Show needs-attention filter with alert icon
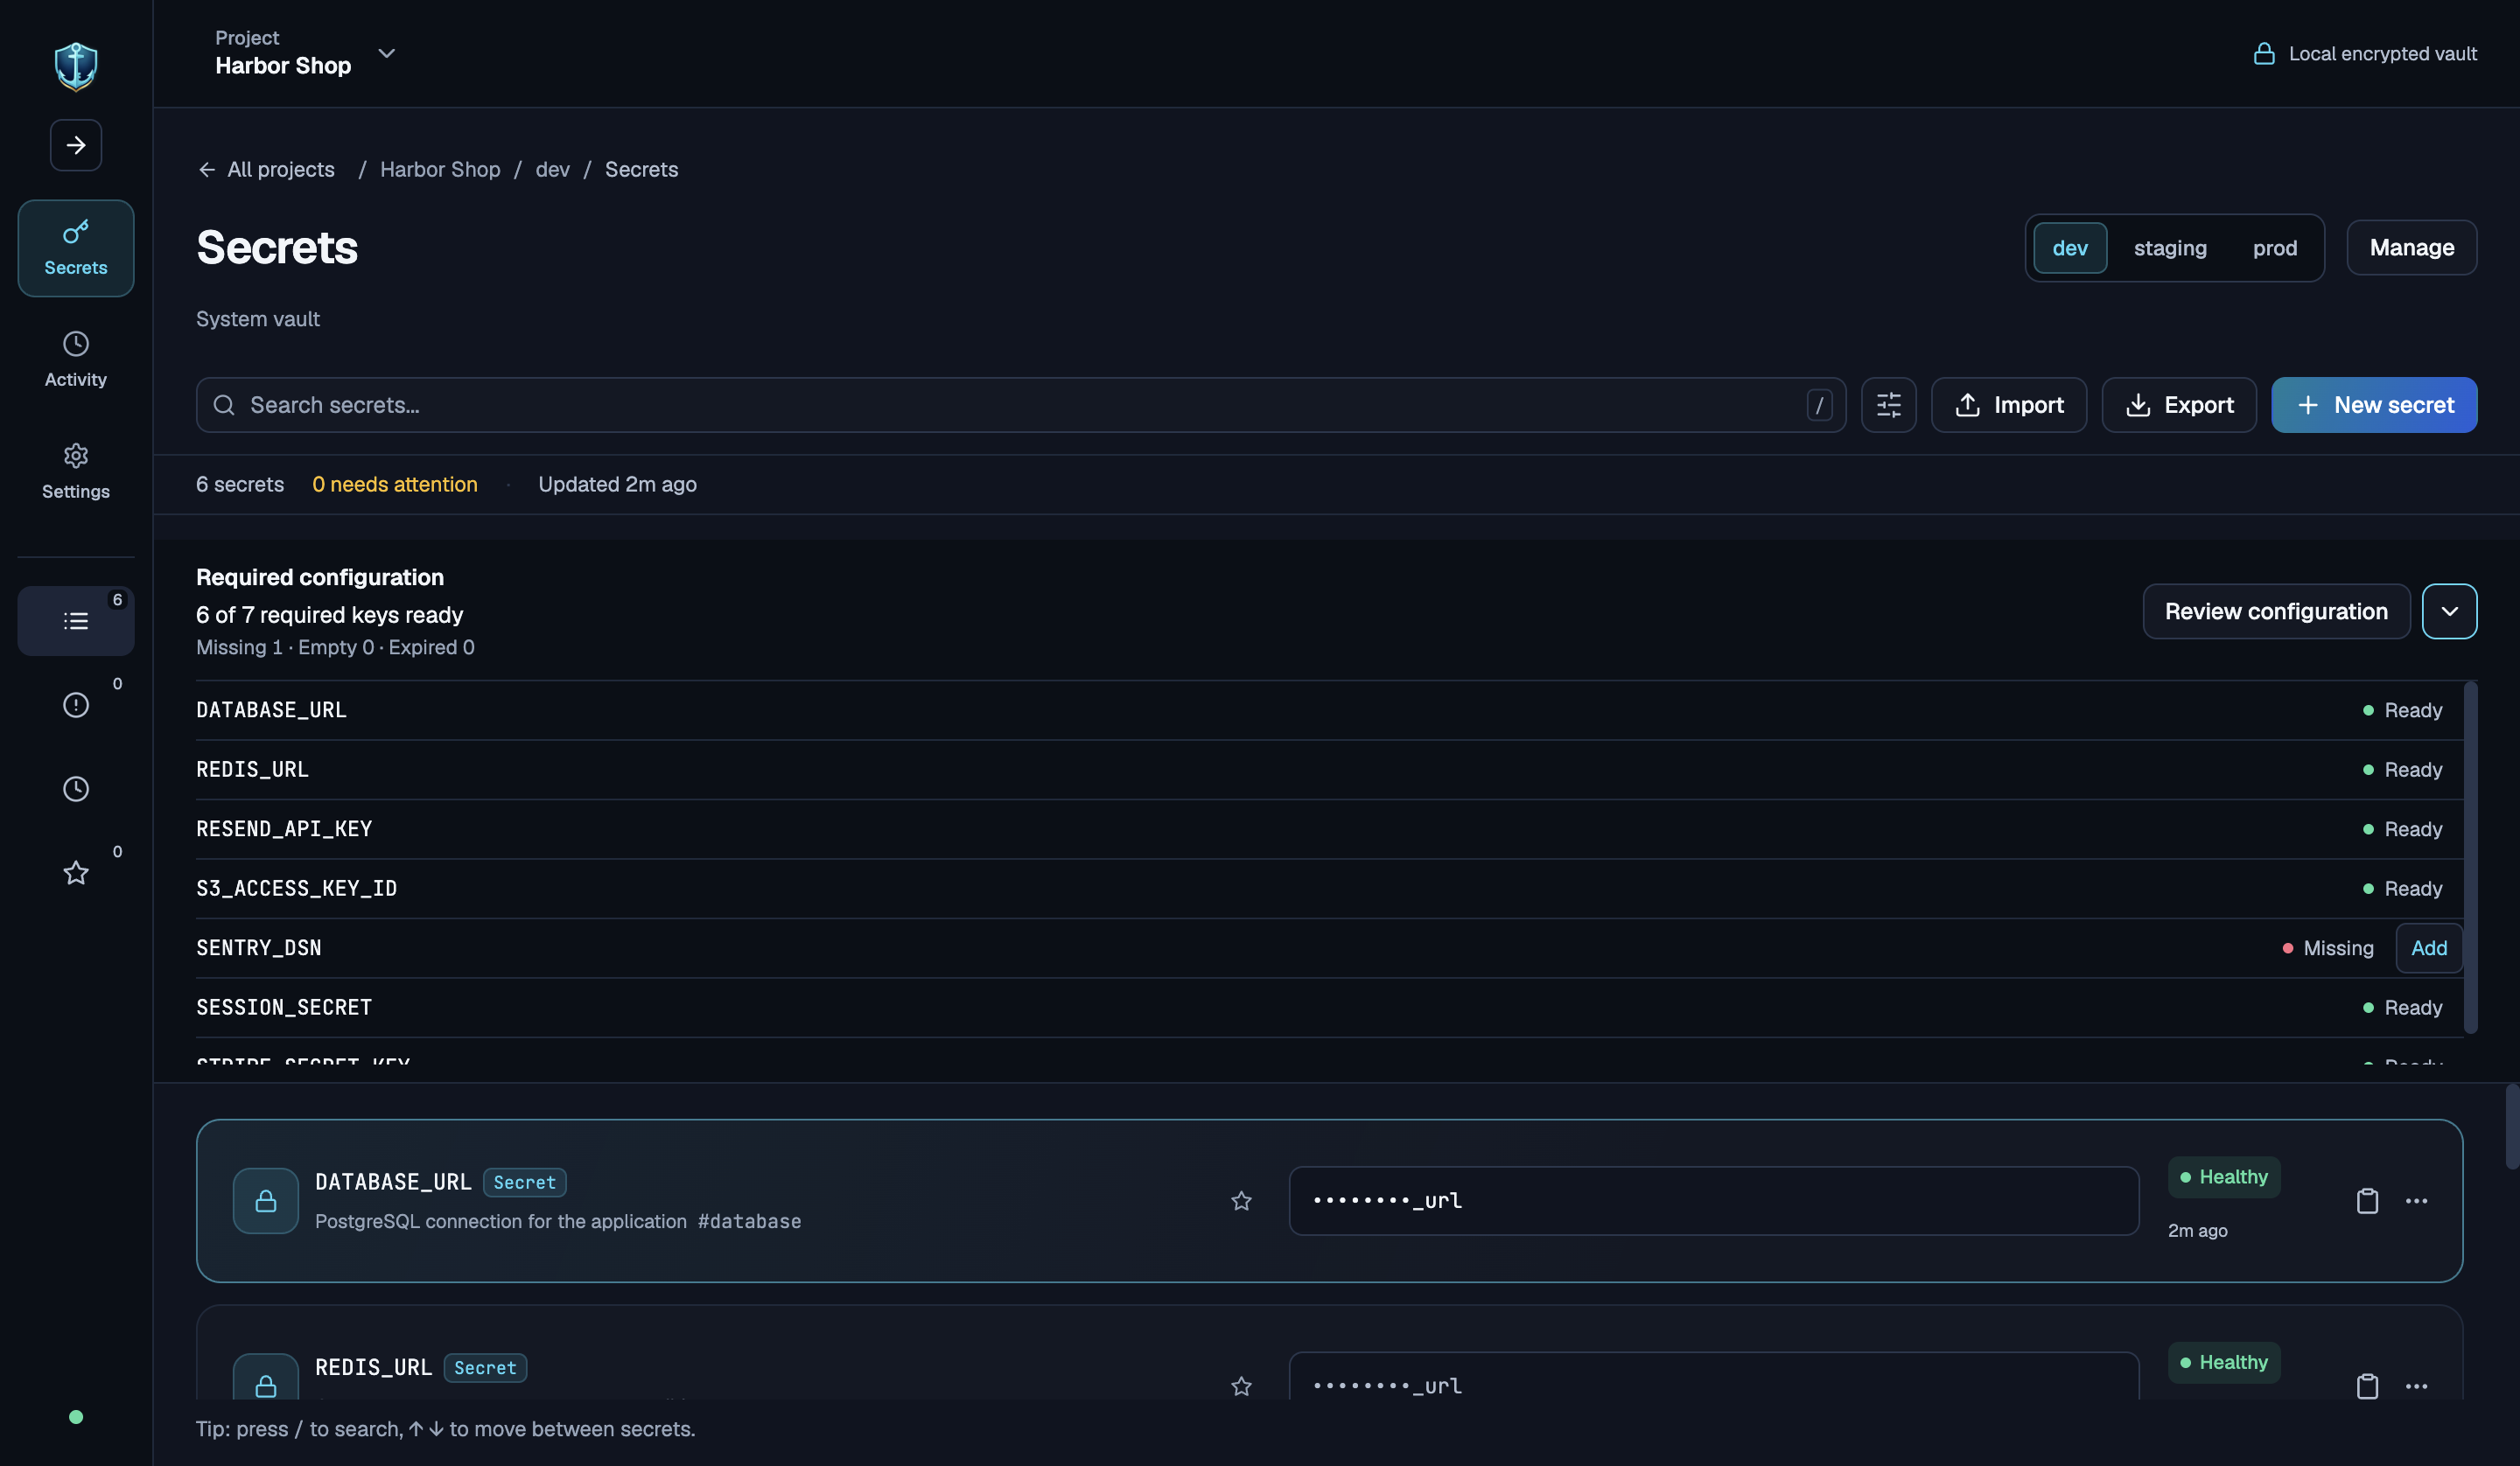The image size is (2520, 1466). (x=76, y=705)
